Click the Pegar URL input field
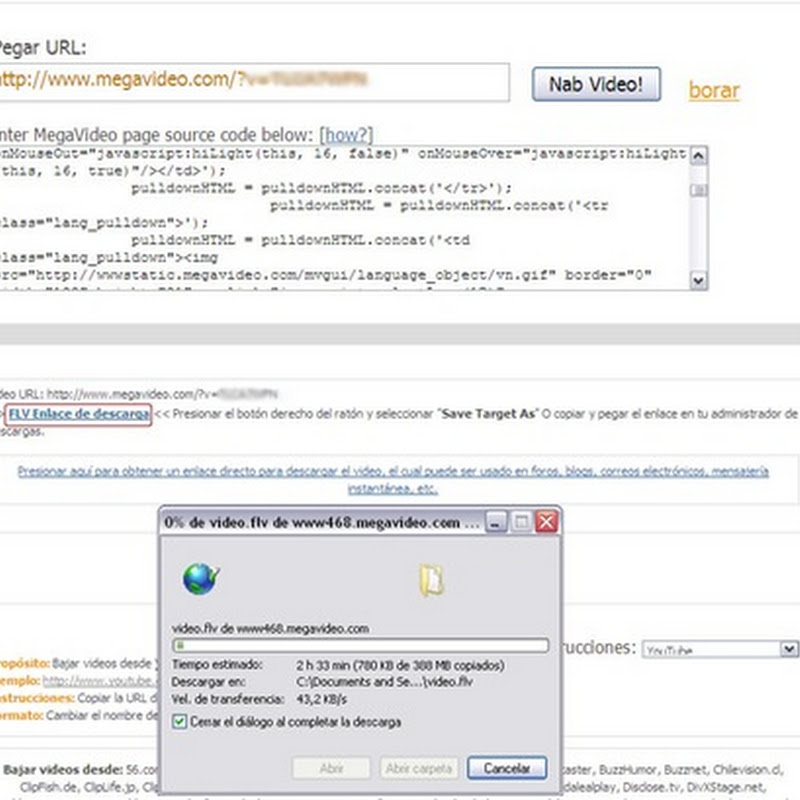Image resolution: width=800 pixels, height=800 pixels. 254,82
